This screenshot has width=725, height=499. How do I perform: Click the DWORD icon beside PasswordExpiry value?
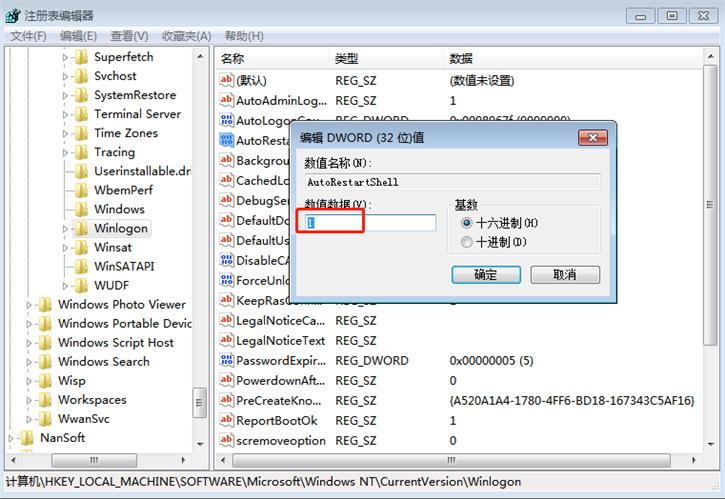click(226, 361)
